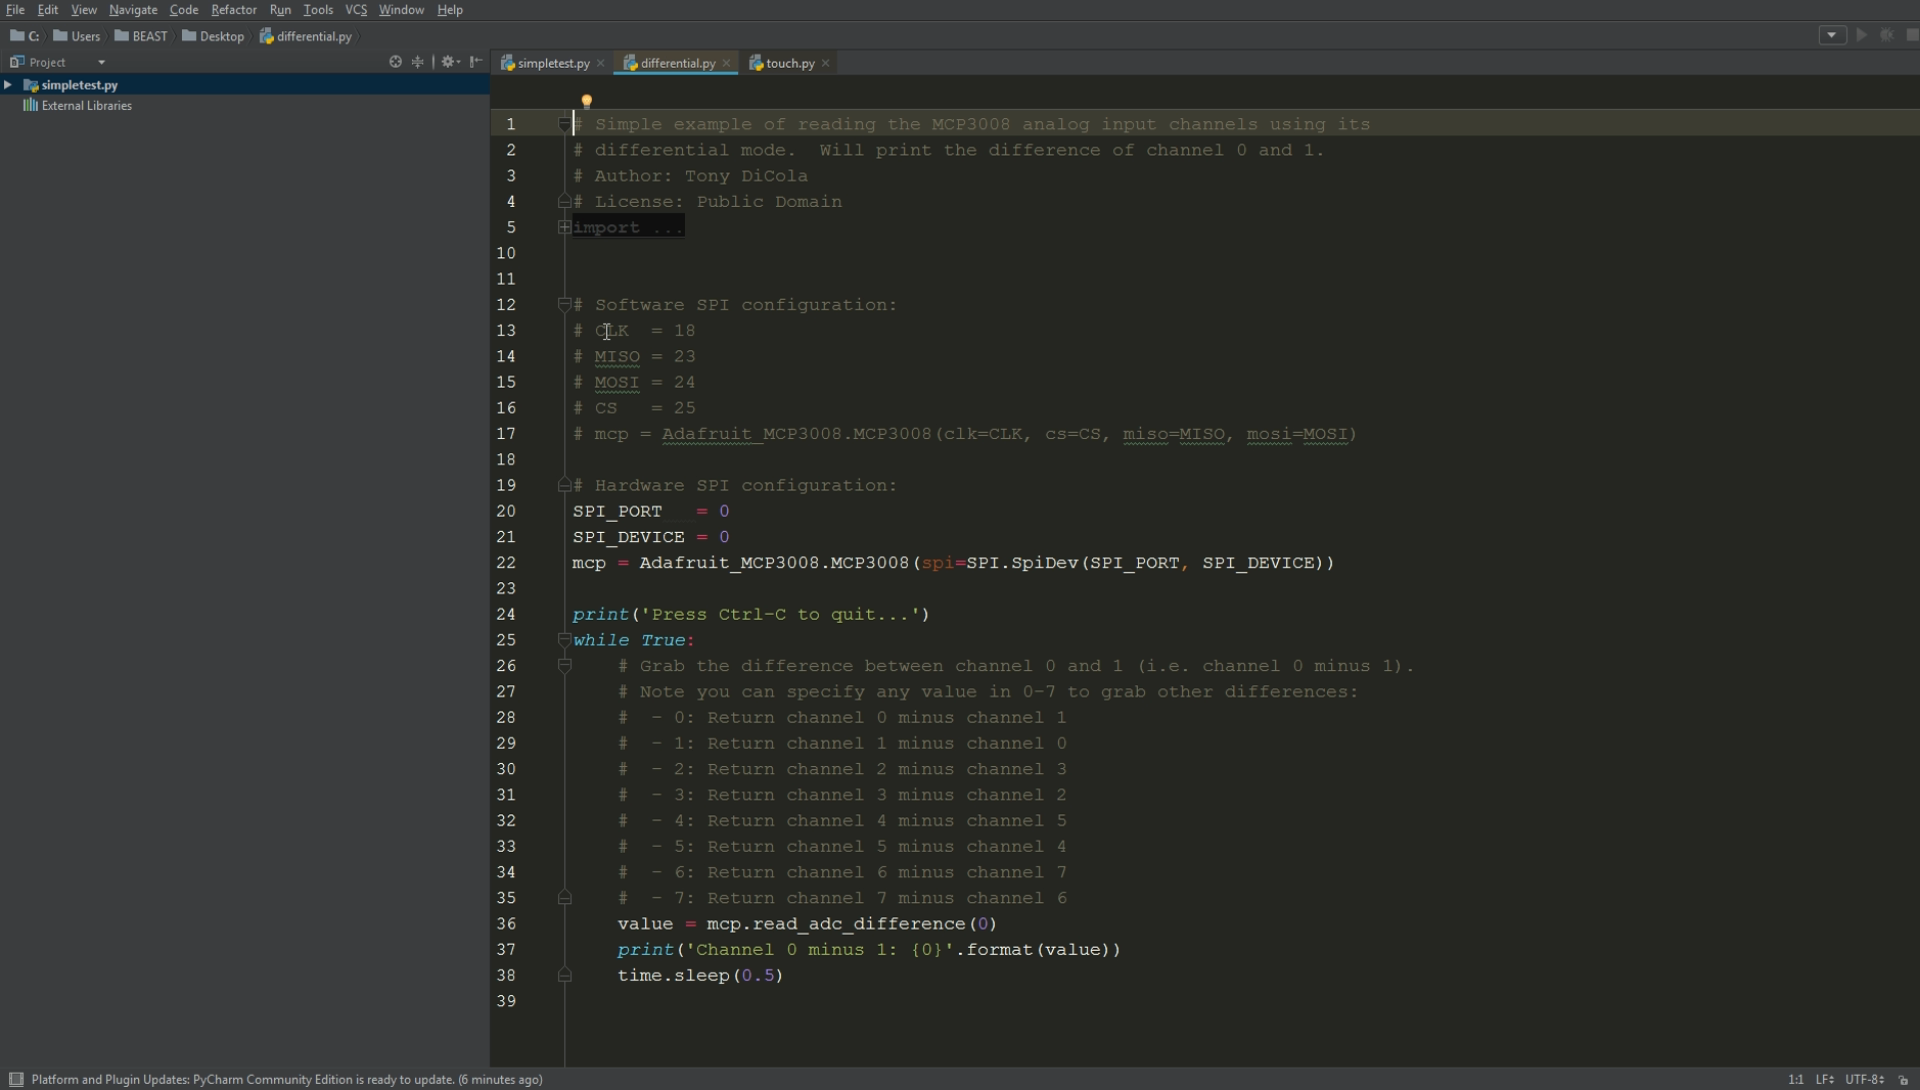Expand the simpletest.py tree node

pyautogui.click(x=8, y=85)
